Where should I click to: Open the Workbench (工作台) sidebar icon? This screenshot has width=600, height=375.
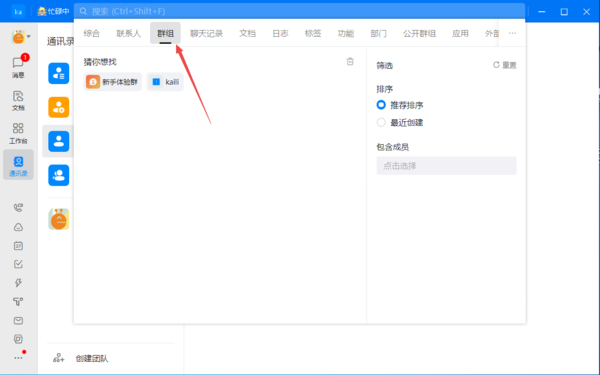[x=18, y=133]
